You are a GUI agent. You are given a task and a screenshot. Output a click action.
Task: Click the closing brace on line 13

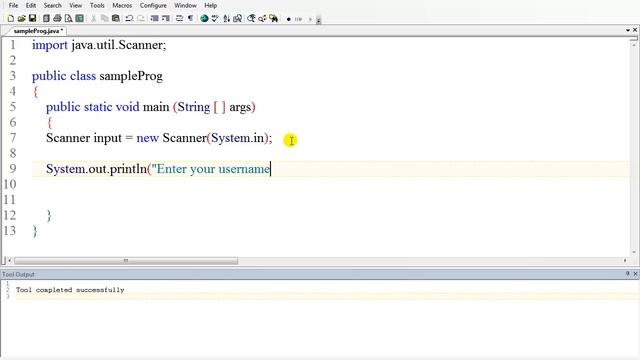point(35,231)
